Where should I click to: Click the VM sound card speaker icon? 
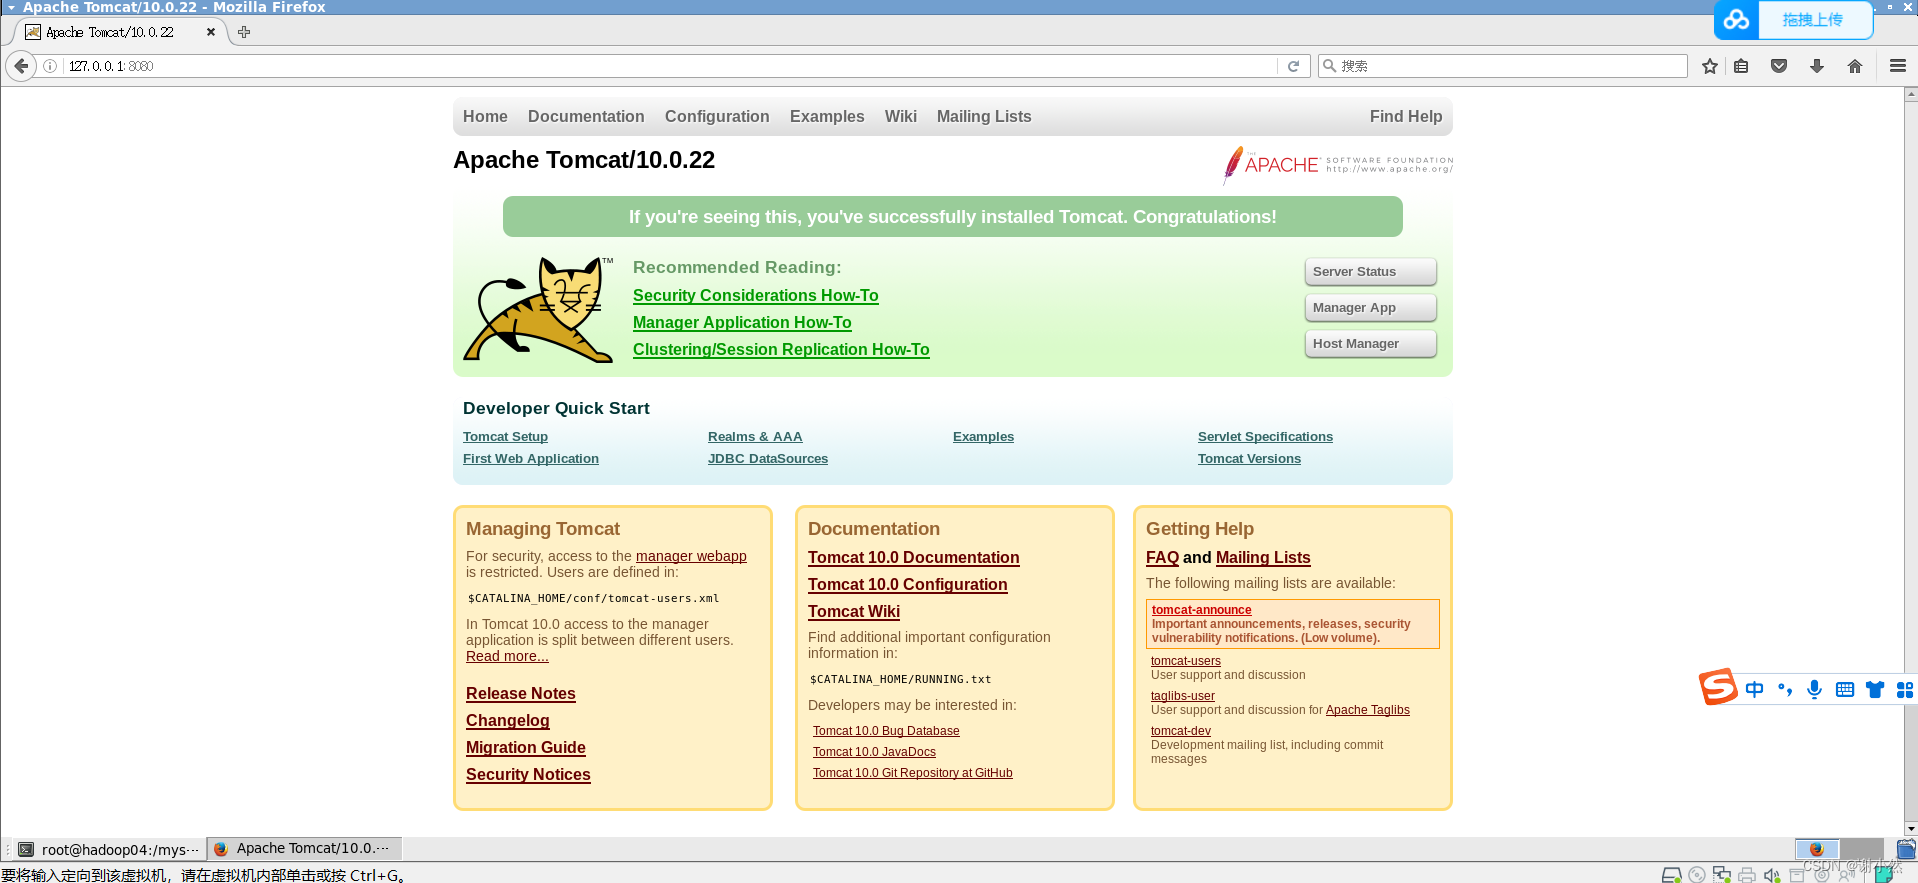click(1772, 875)
